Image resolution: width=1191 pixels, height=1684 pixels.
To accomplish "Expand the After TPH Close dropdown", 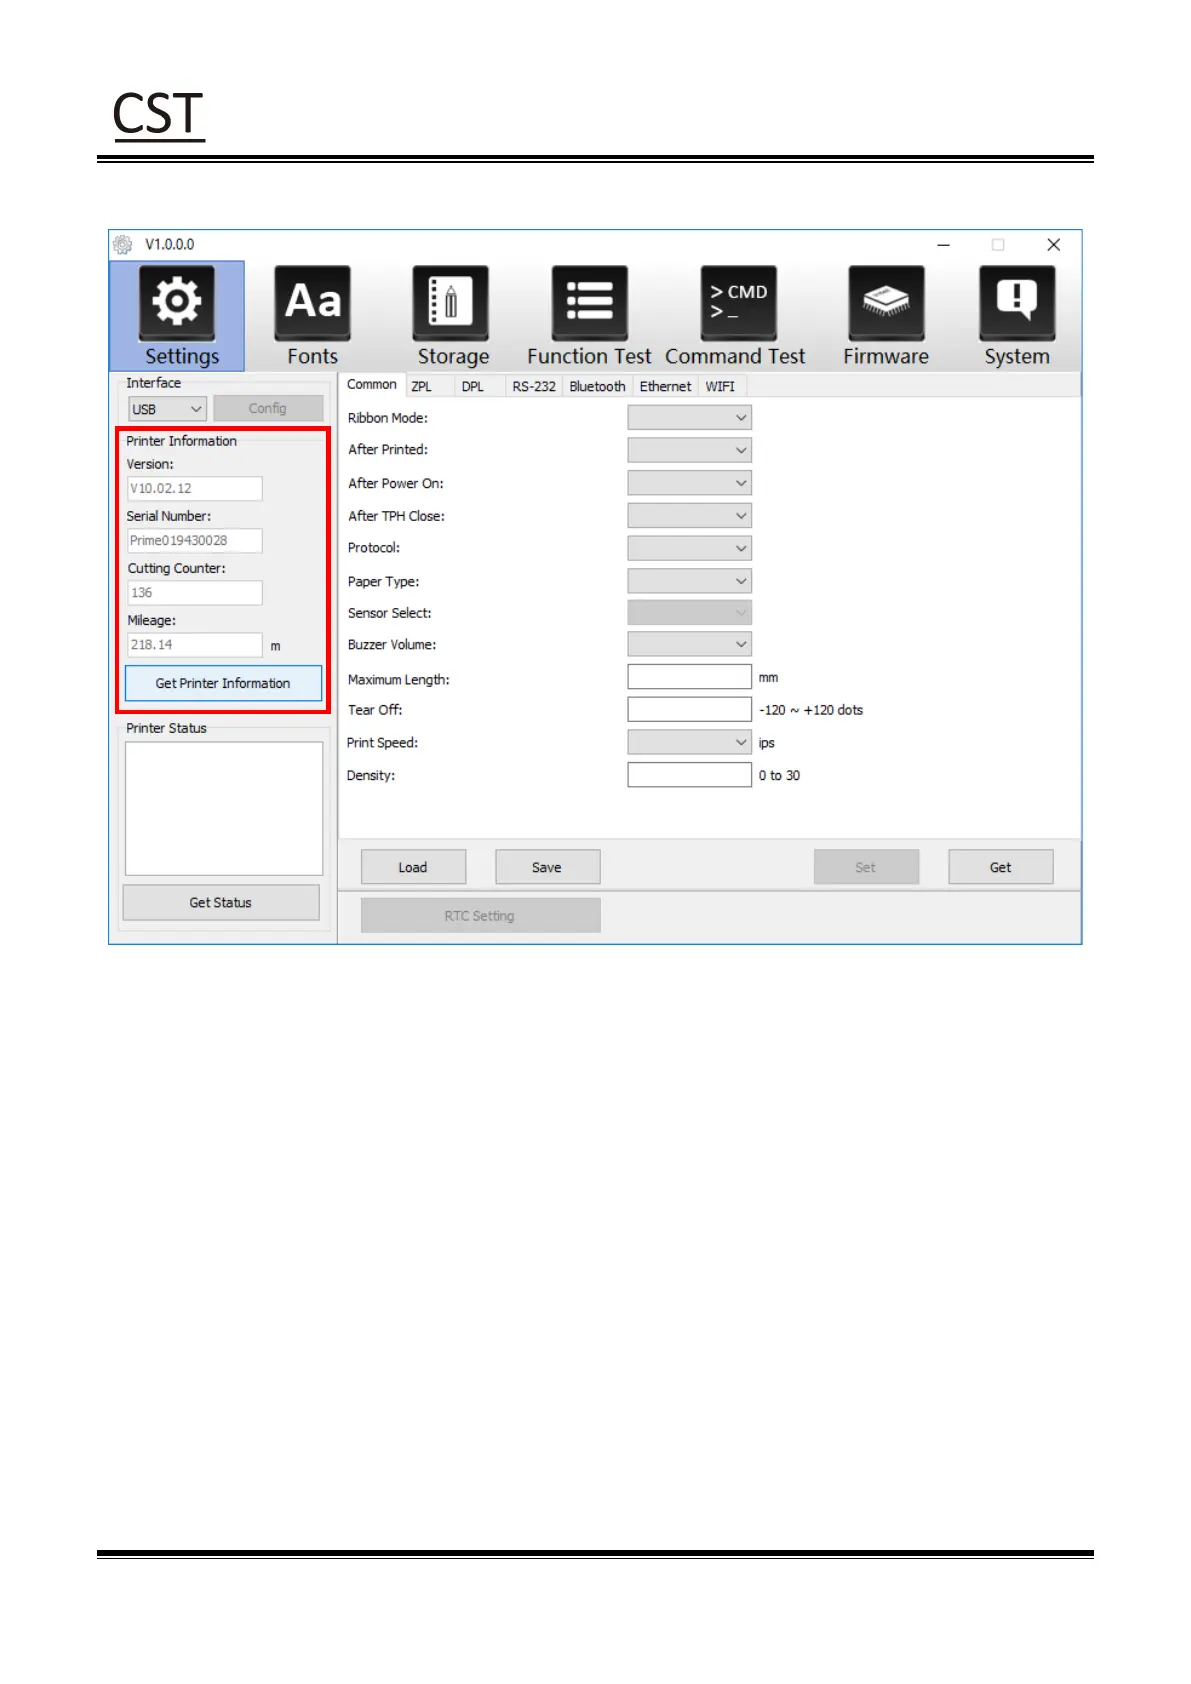I will pos(689,516).
